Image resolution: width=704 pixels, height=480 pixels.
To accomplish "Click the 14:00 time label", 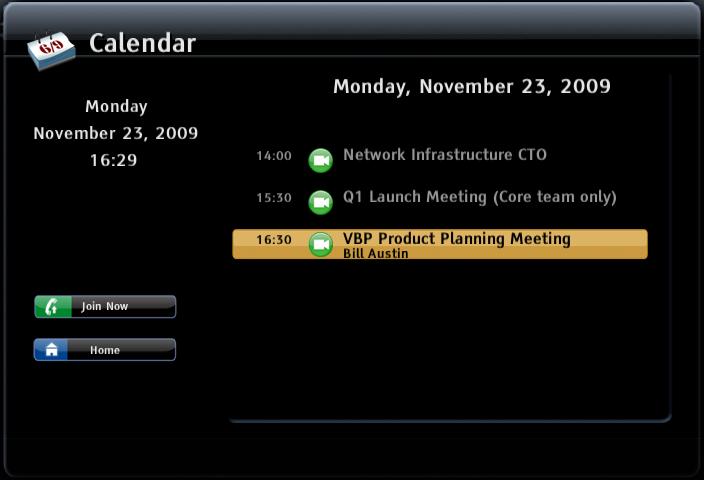I will point(274,156).
